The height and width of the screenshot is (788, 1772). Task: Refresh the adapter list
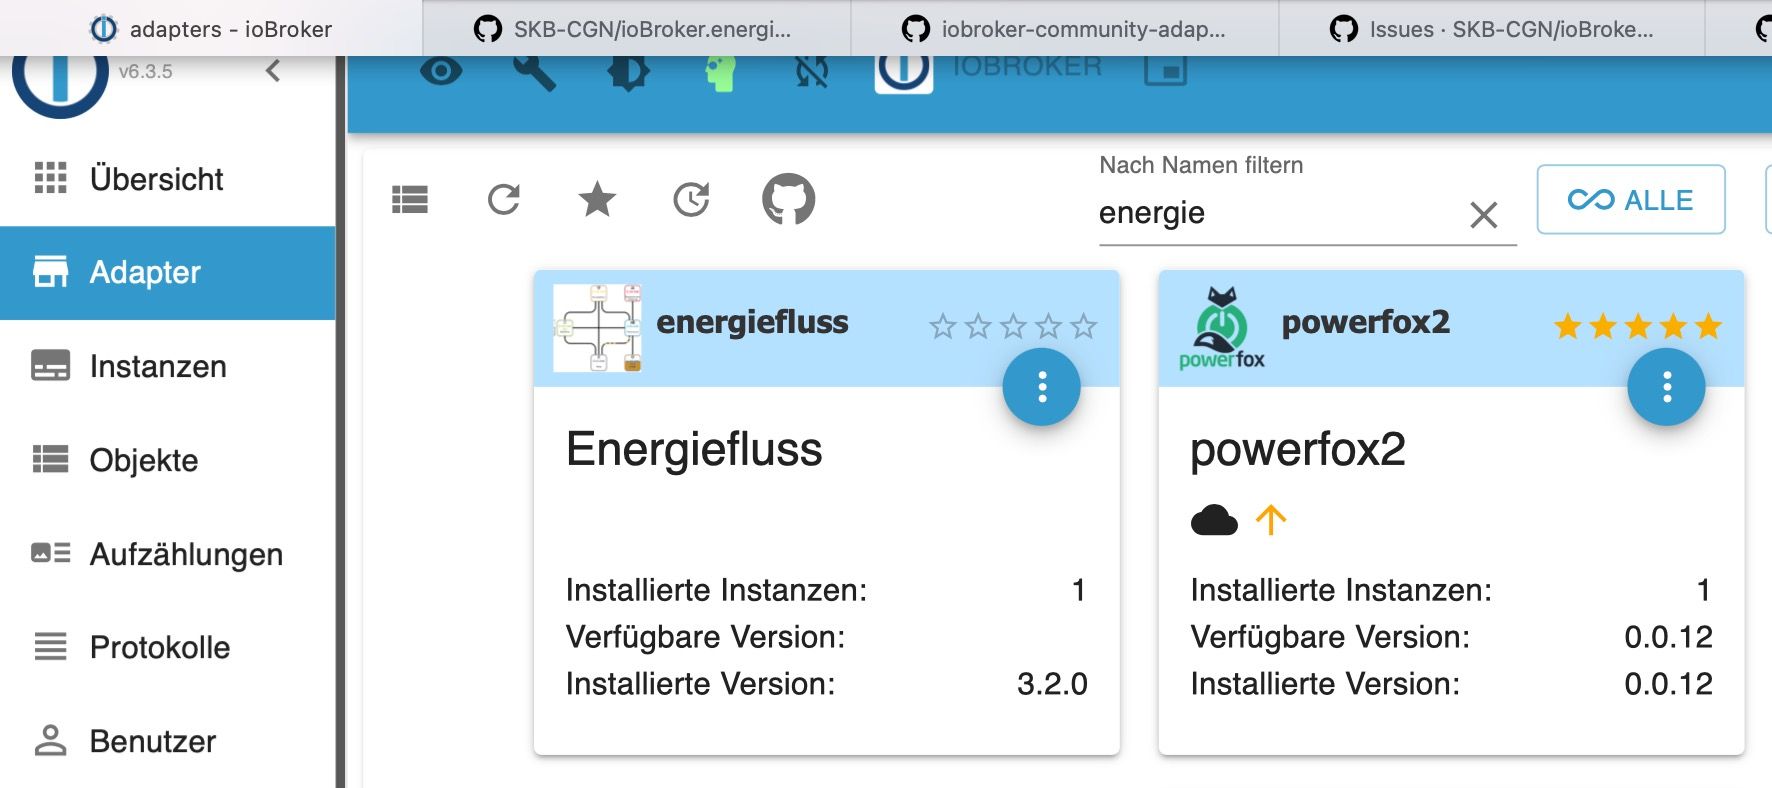(504, 200)
